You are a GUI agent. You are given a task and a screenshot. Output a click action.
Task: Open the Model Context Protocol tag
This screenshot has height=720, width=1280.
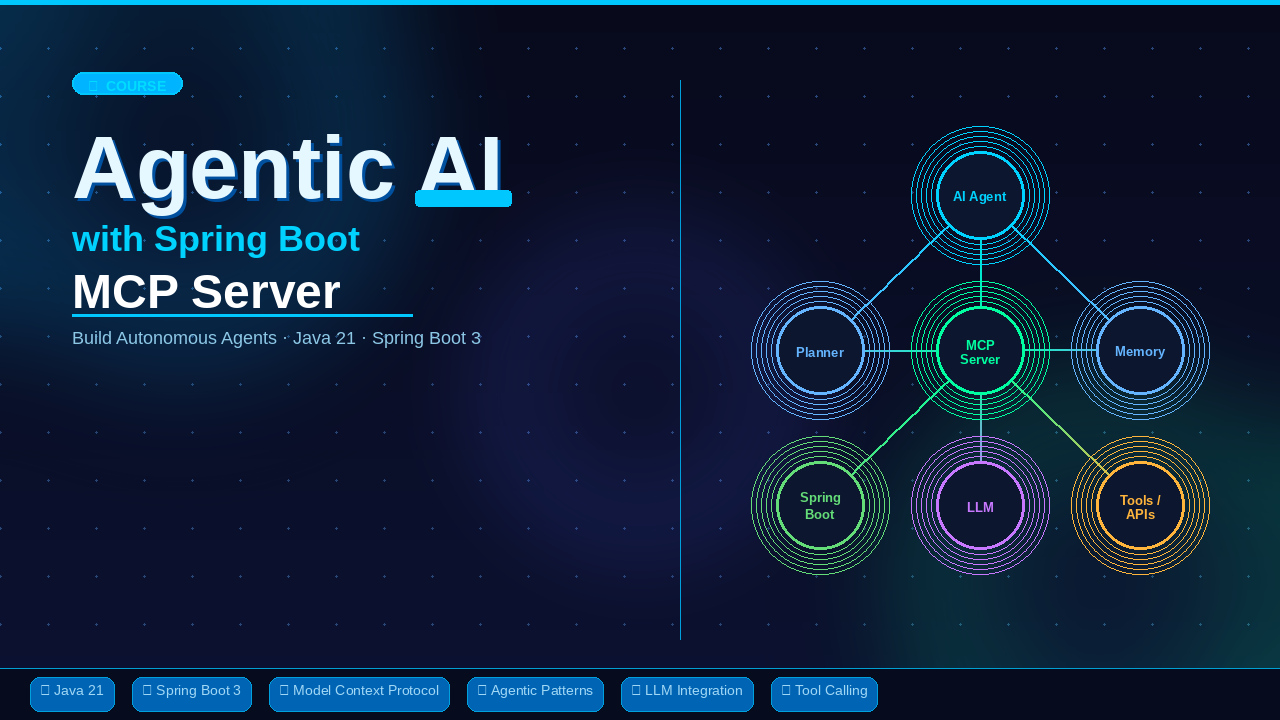(x=359, y=694)
